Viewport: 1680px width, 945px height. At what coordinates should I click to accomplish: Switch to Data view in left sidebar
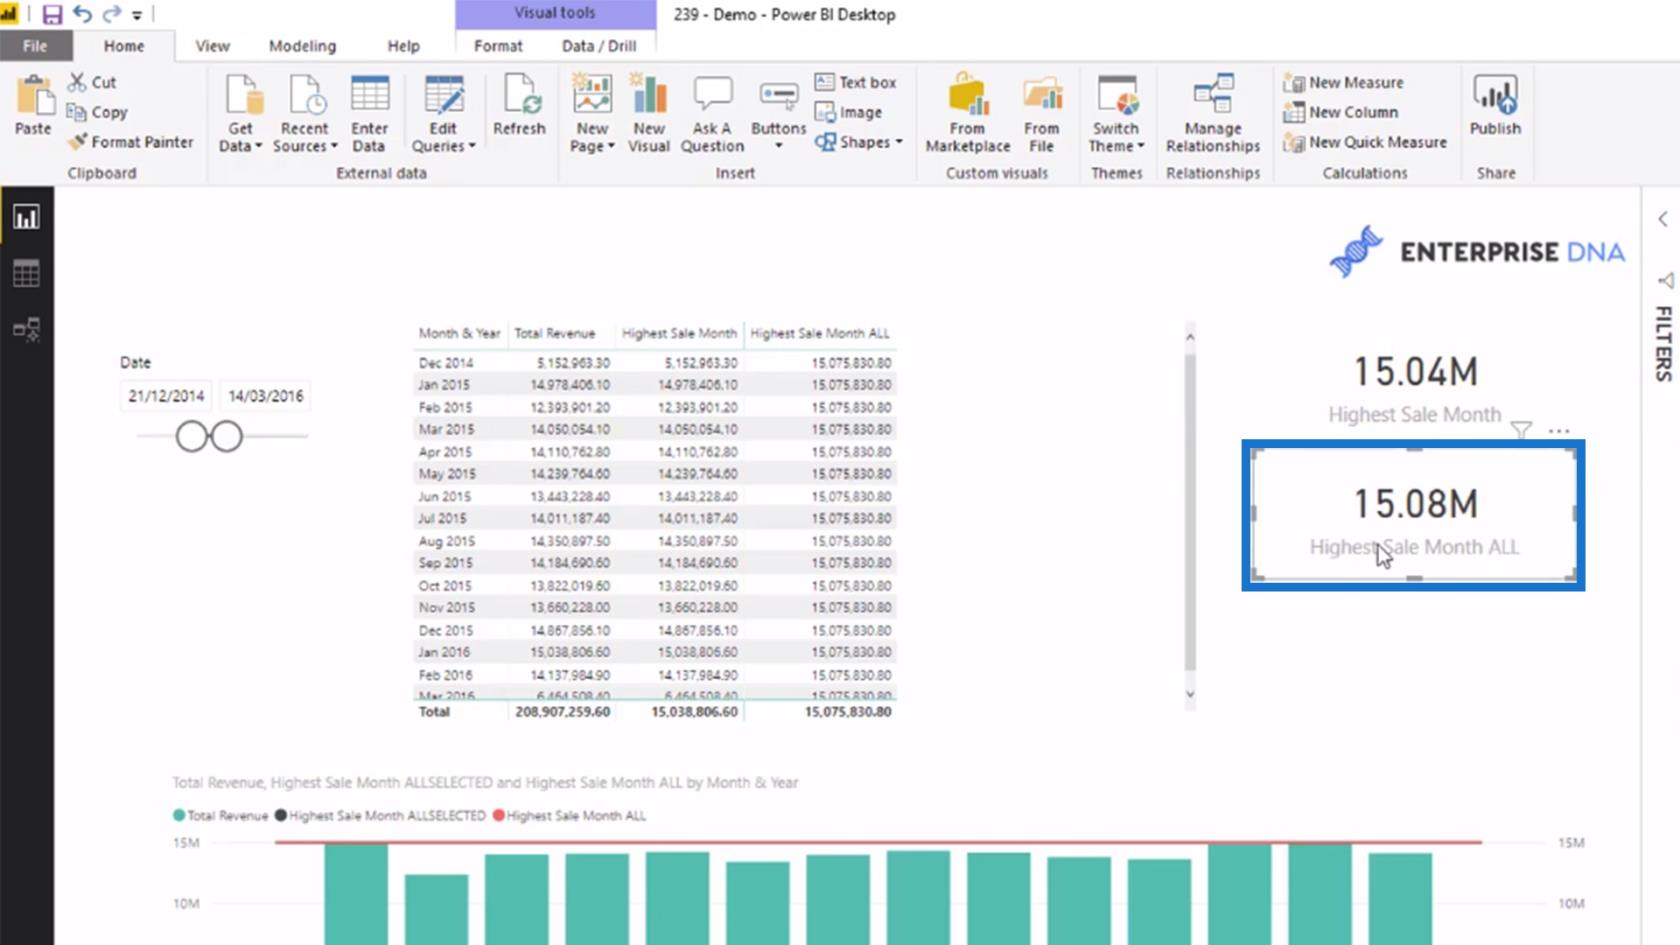click(x=26, y=273)
